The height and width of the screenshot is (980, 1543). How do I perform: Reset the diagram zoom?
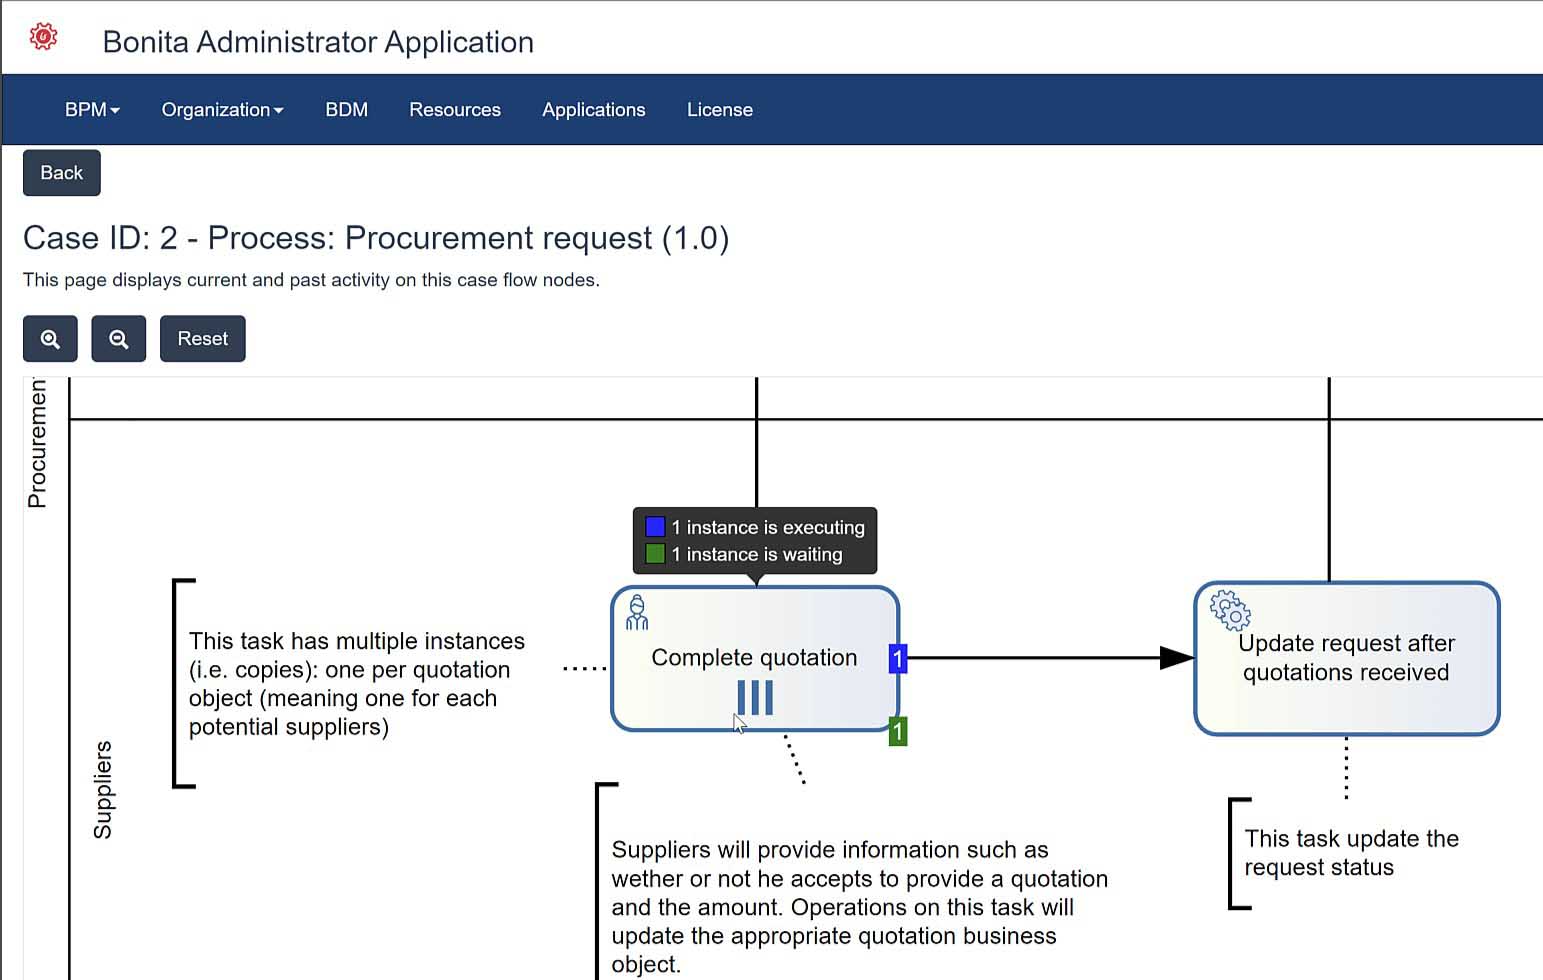click(x=203, y=339)
